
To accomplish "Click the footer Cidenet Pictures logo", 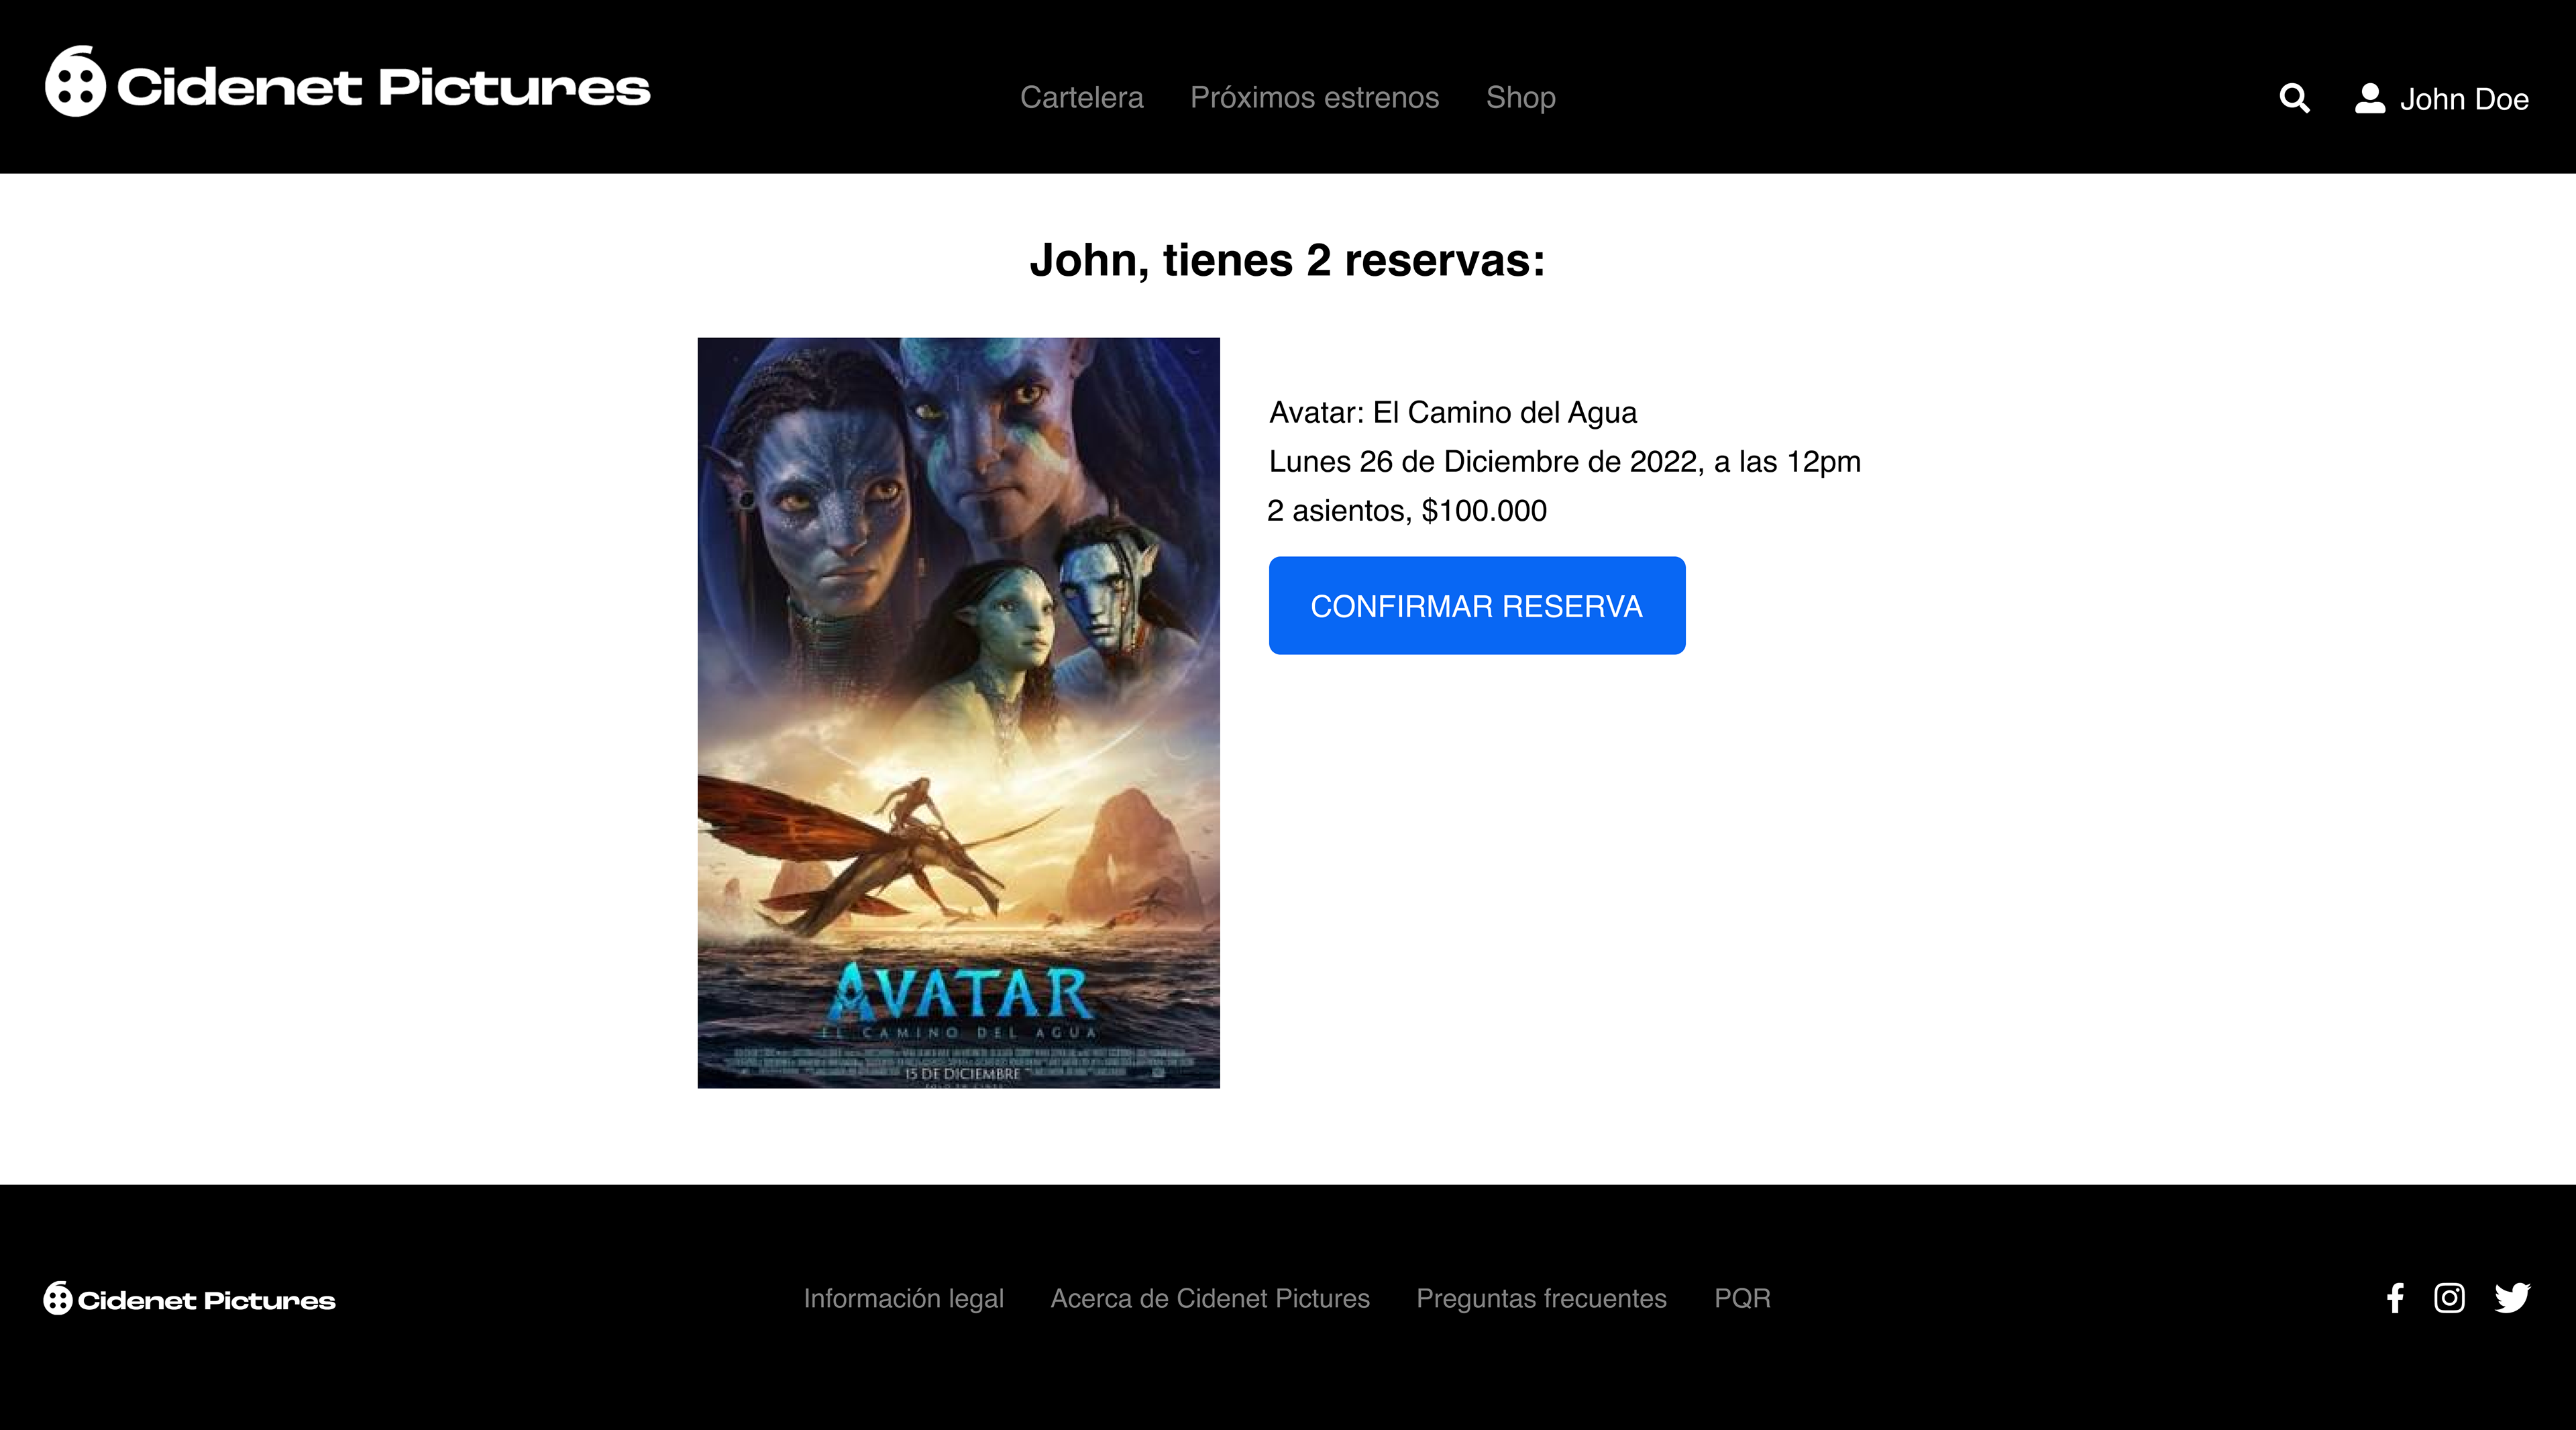I will pyautogui.click(x=190, y=1298).
